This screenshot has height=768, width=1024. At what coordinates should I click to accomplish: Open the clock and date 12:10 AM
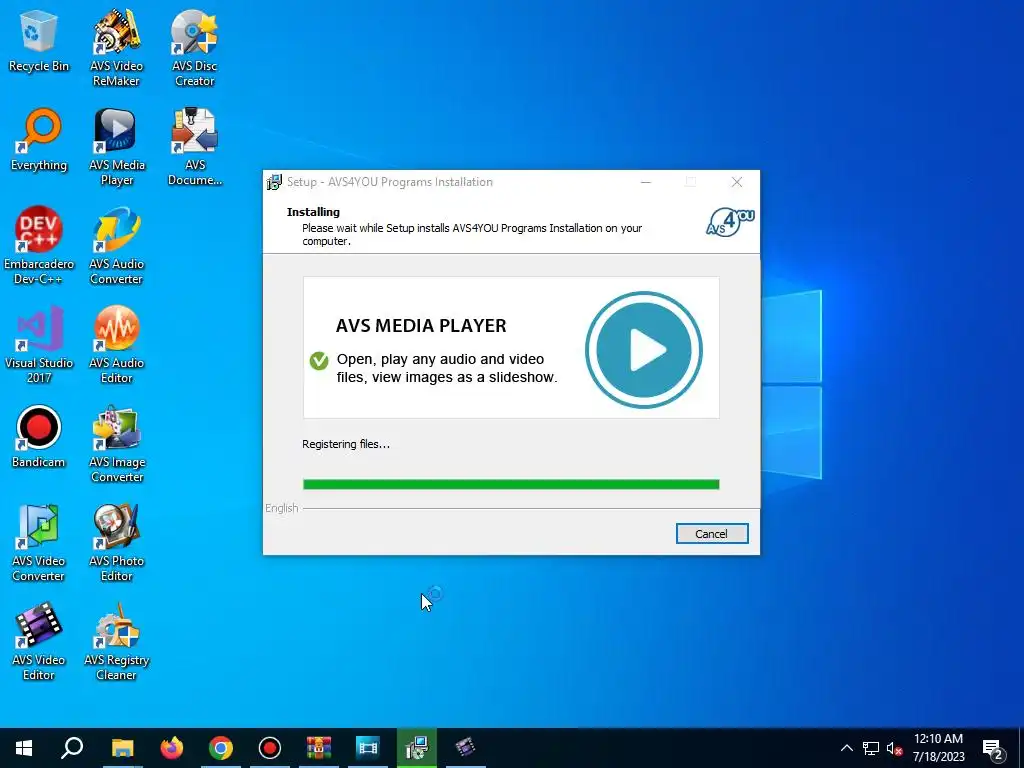coord(938,748)
